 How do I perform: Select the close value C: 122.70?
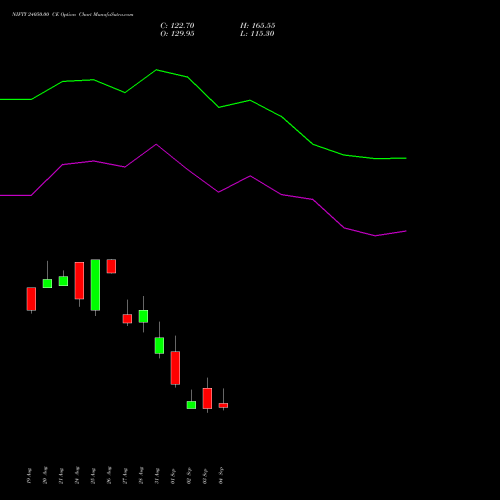click(x=177, y=25)
